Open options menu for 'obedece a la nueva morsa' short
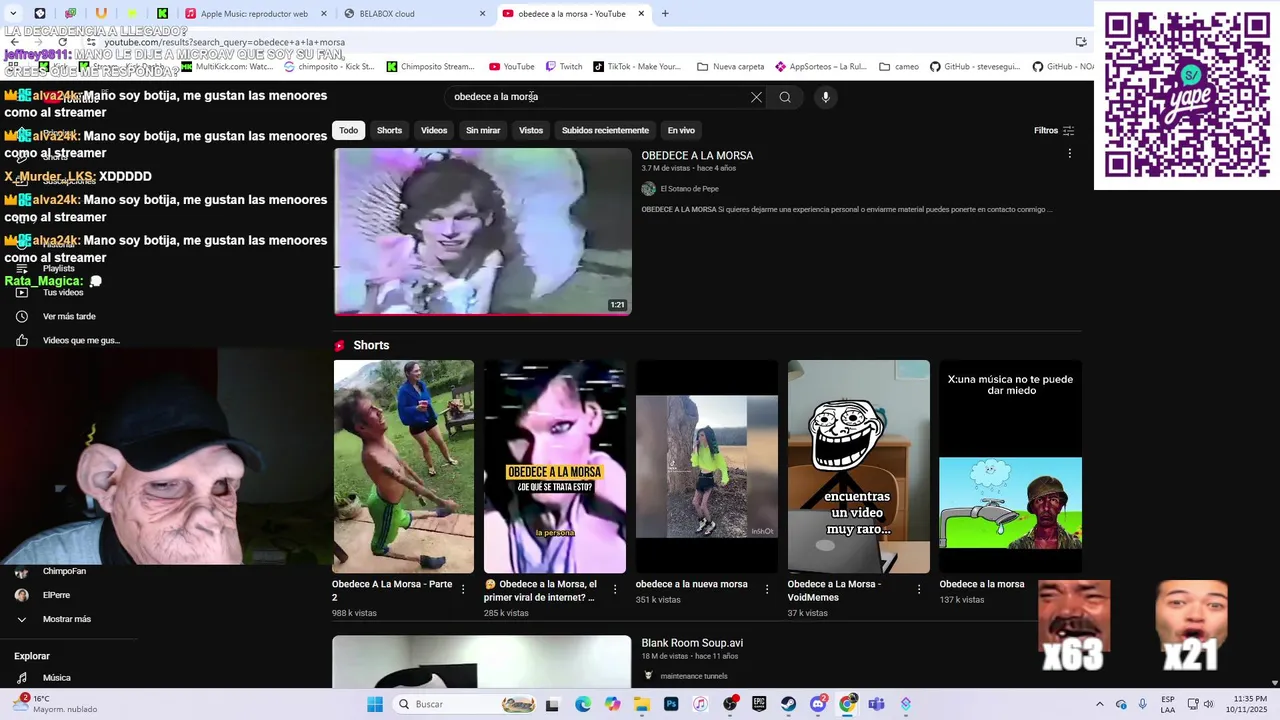The width and height of the screenshot is (1280, 720). (x=767, y=590)
